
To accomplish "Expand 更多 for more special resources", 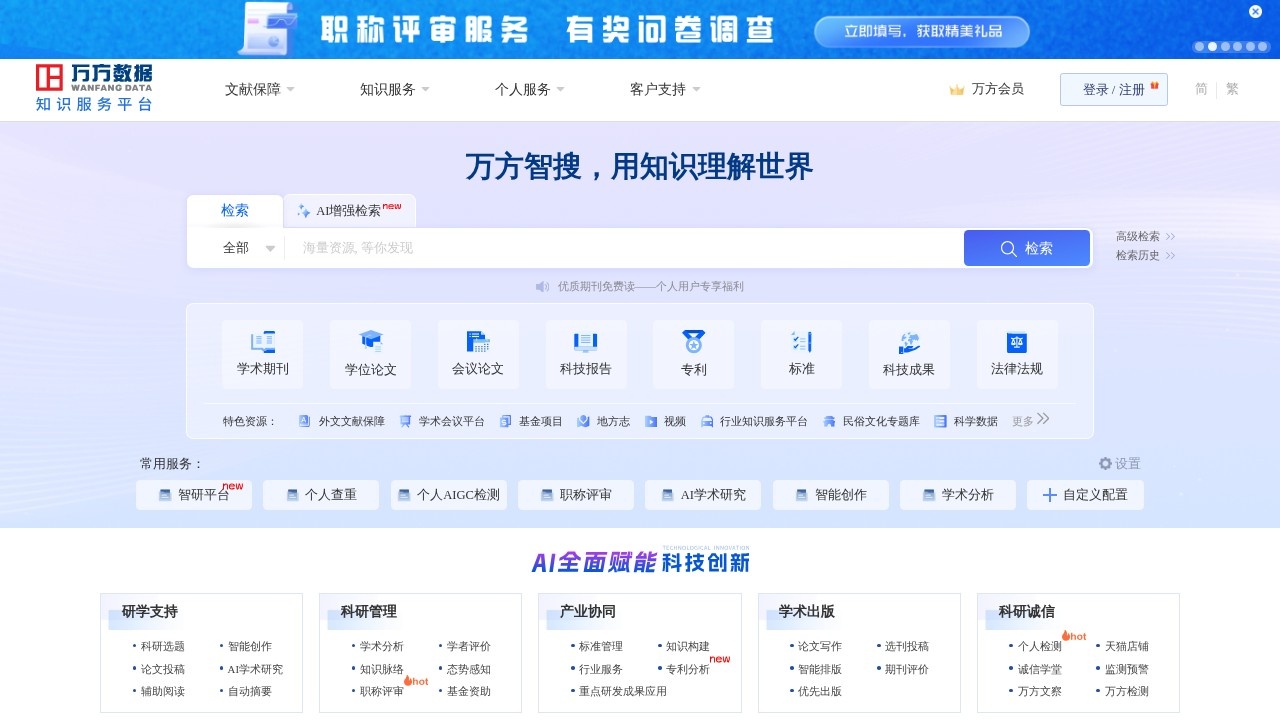I will click(x=1024, y=420).
